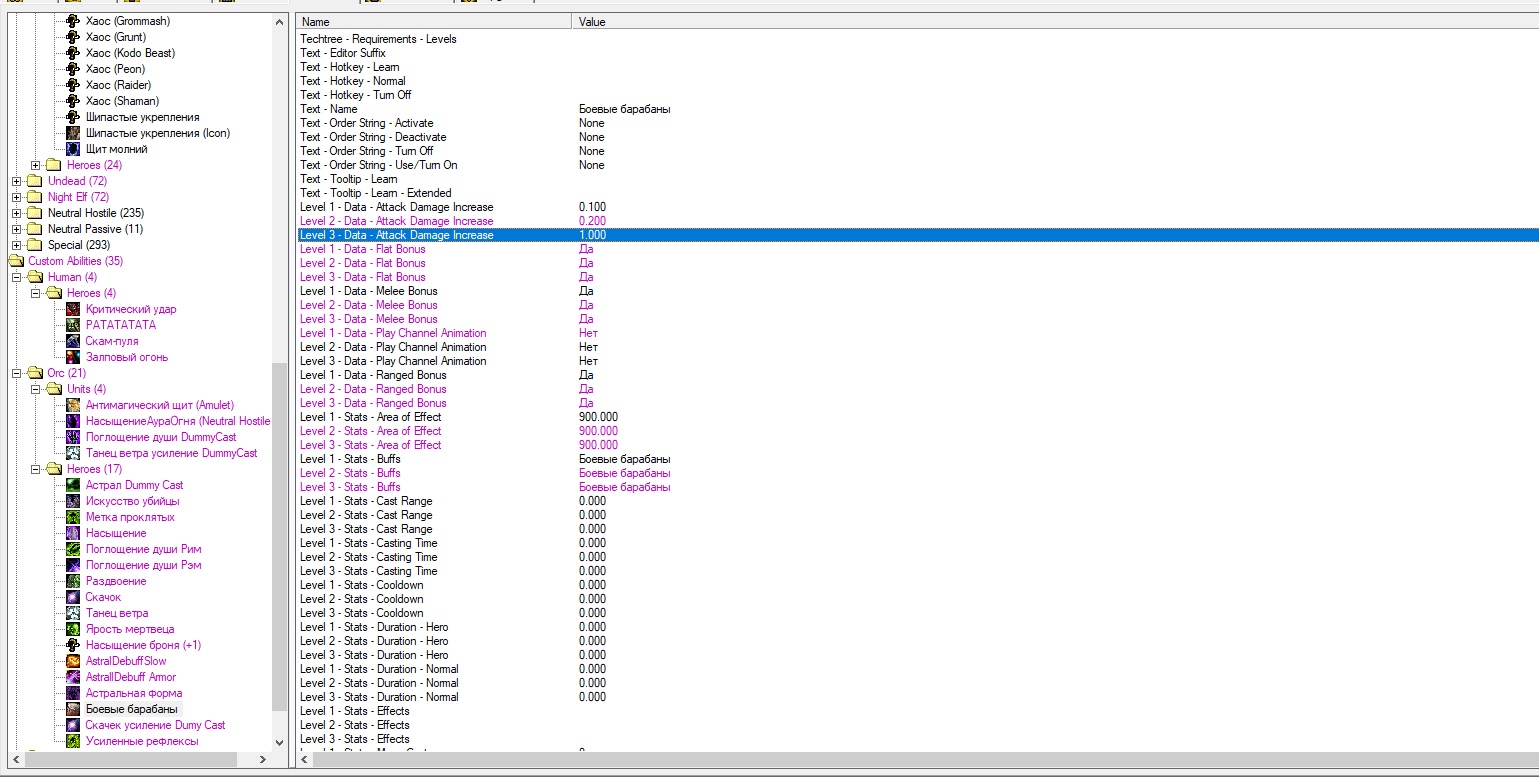Click the tree horizontal scrollbar right arrow

tap(263, 760)
